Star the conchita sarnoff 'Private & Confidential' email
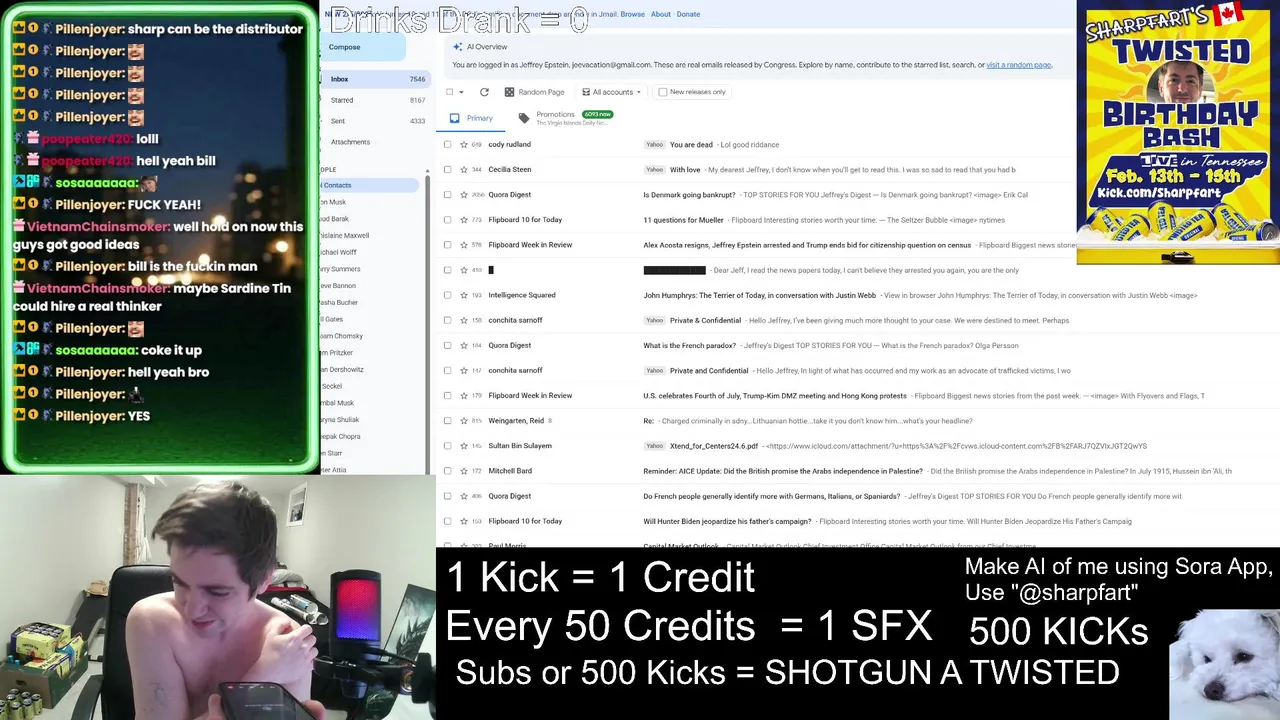 (464, 320)
